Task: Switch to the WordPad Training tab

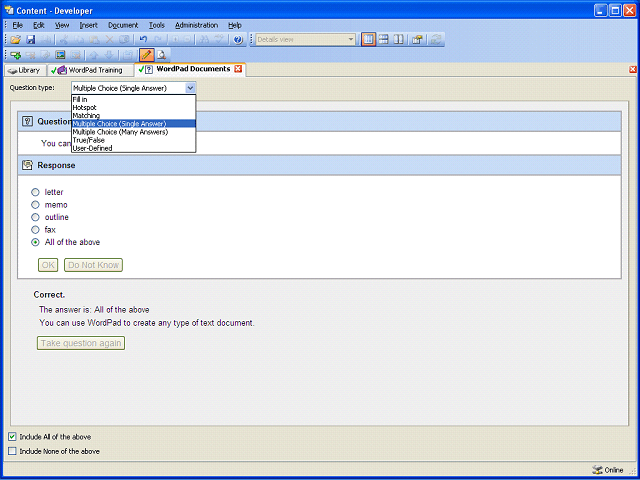Action: click(x=90, y=70)
